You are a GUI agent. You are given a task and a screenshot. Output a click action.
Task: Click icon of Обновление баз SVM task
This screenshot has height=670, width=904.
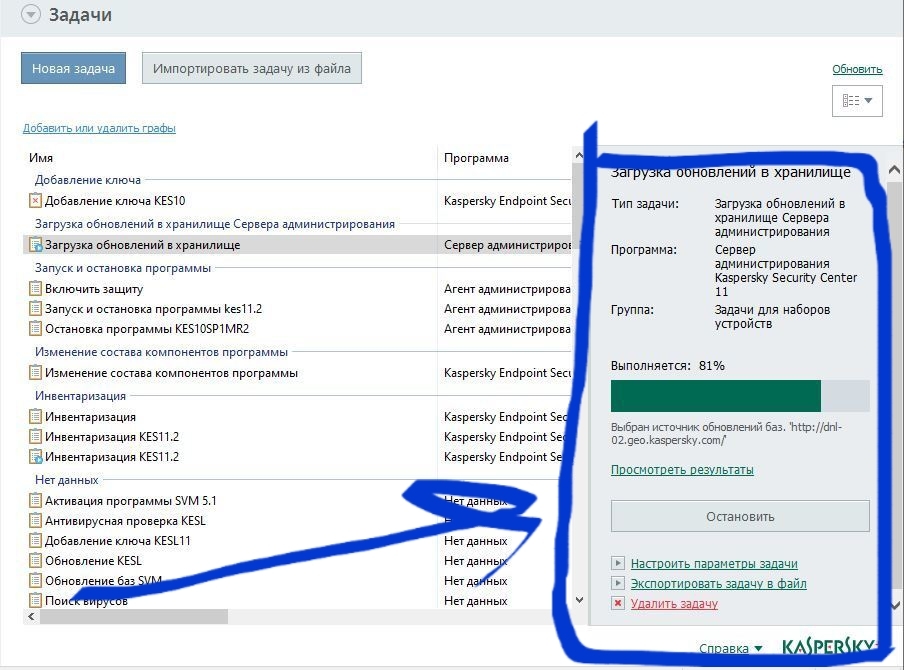click(x=35, y=581)
